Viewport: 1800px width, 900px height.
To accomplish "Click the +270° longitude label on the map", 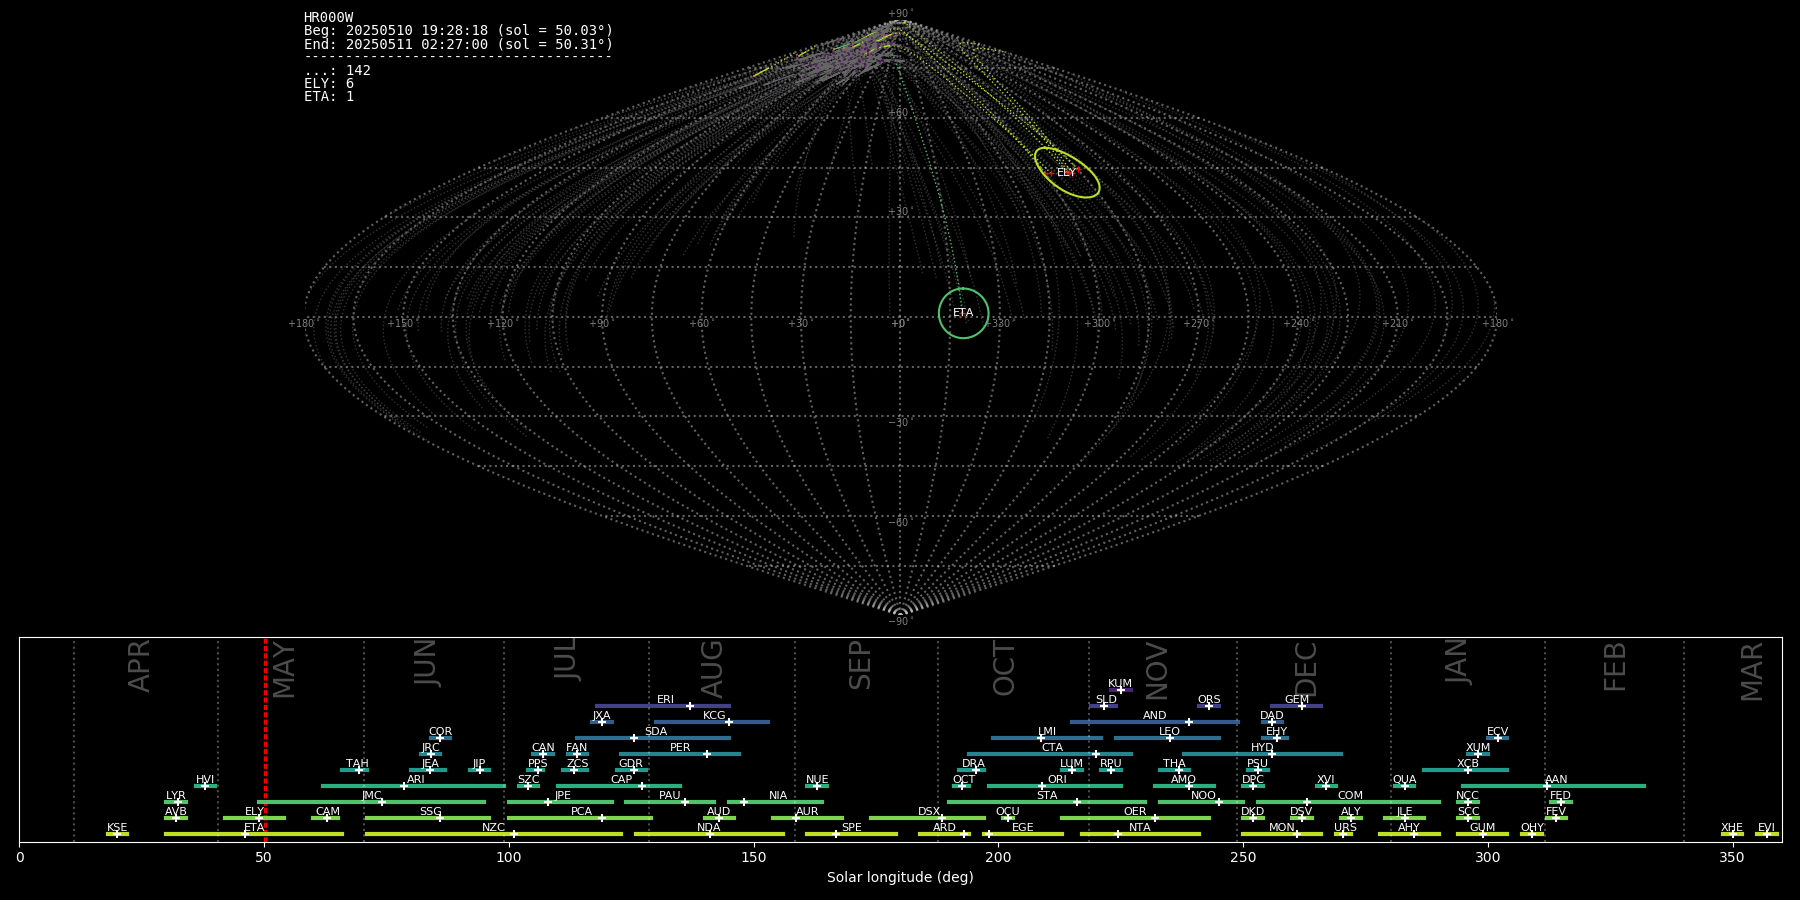I will click(x=1197, y=323).
